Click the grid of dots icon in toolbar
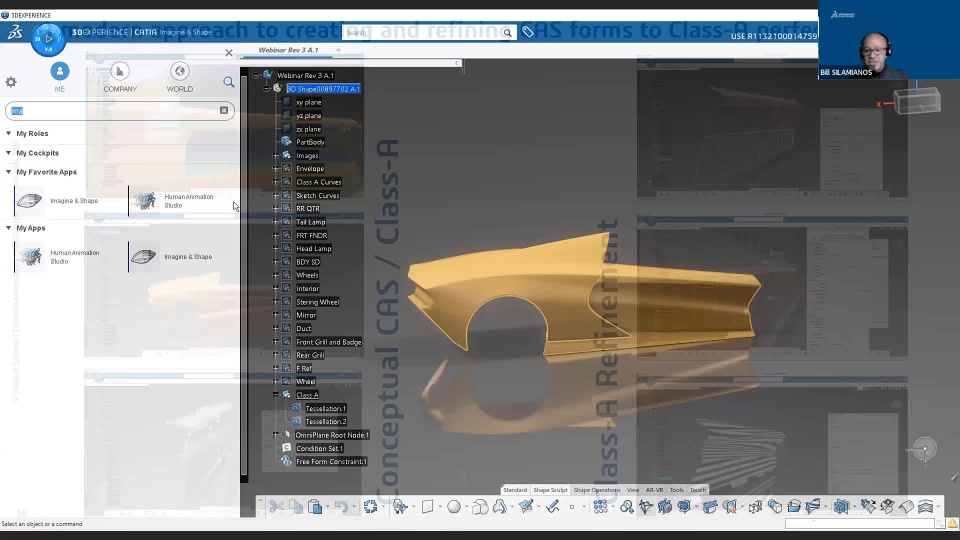960x540 pixels. click(x=601, y=506)
